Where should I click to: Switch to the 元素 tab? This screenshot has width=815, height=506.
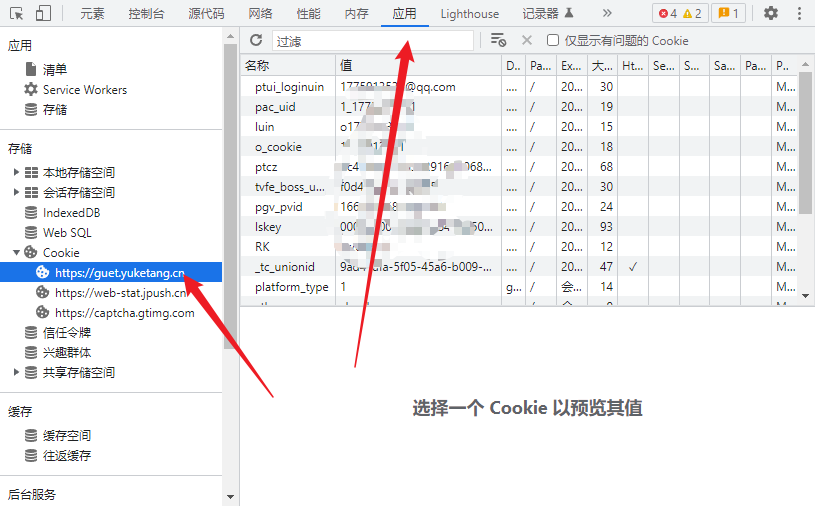tap(93, 14)
